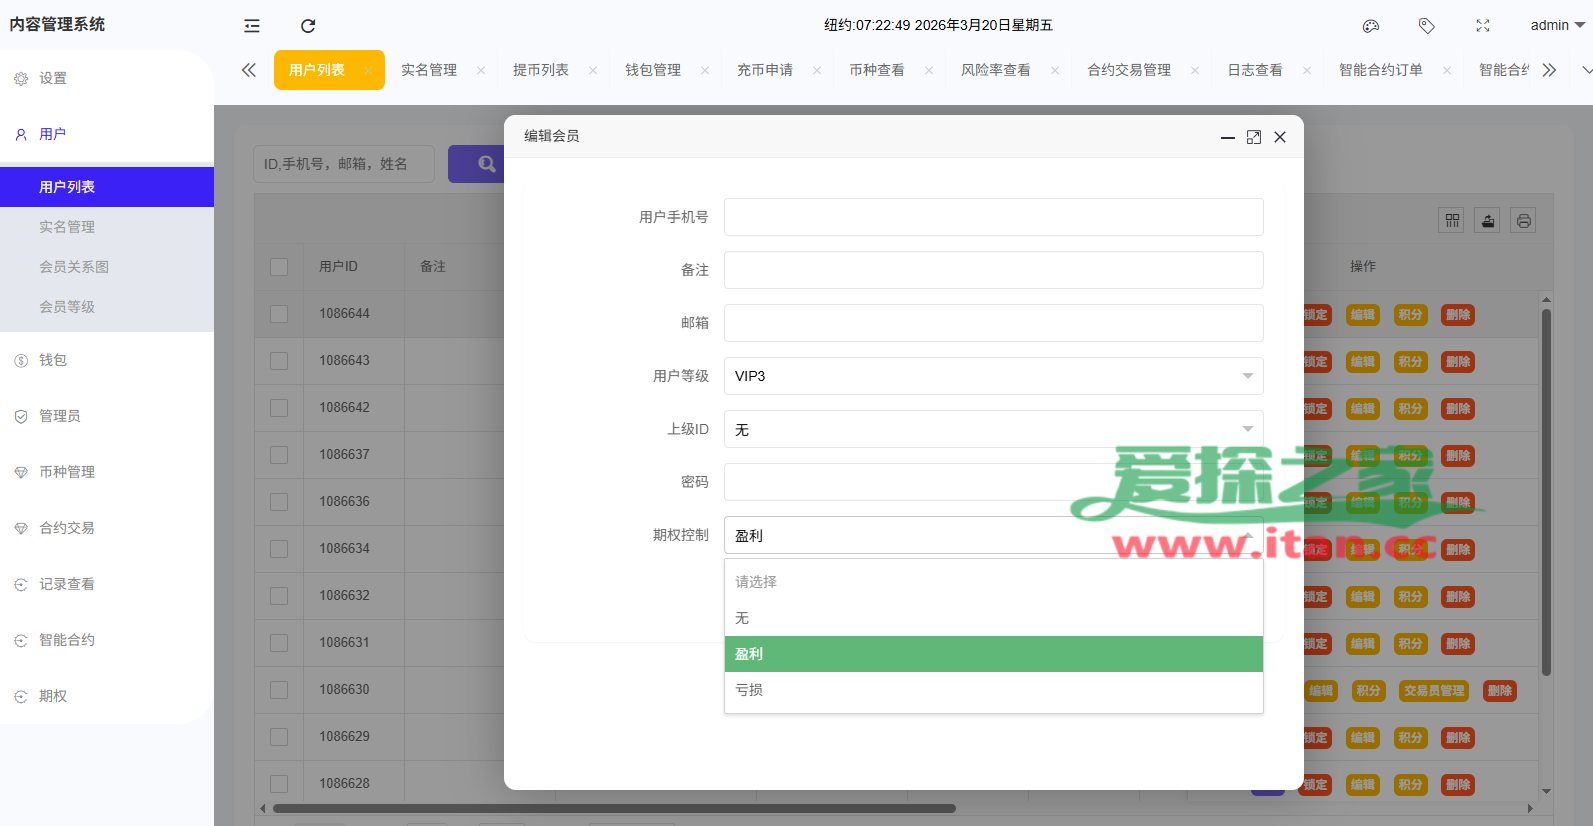Image resolution: width=1593 pixels, height=826 pixels.
Task: Click the export icon in table toolbar
Action: coord(1488,221)
